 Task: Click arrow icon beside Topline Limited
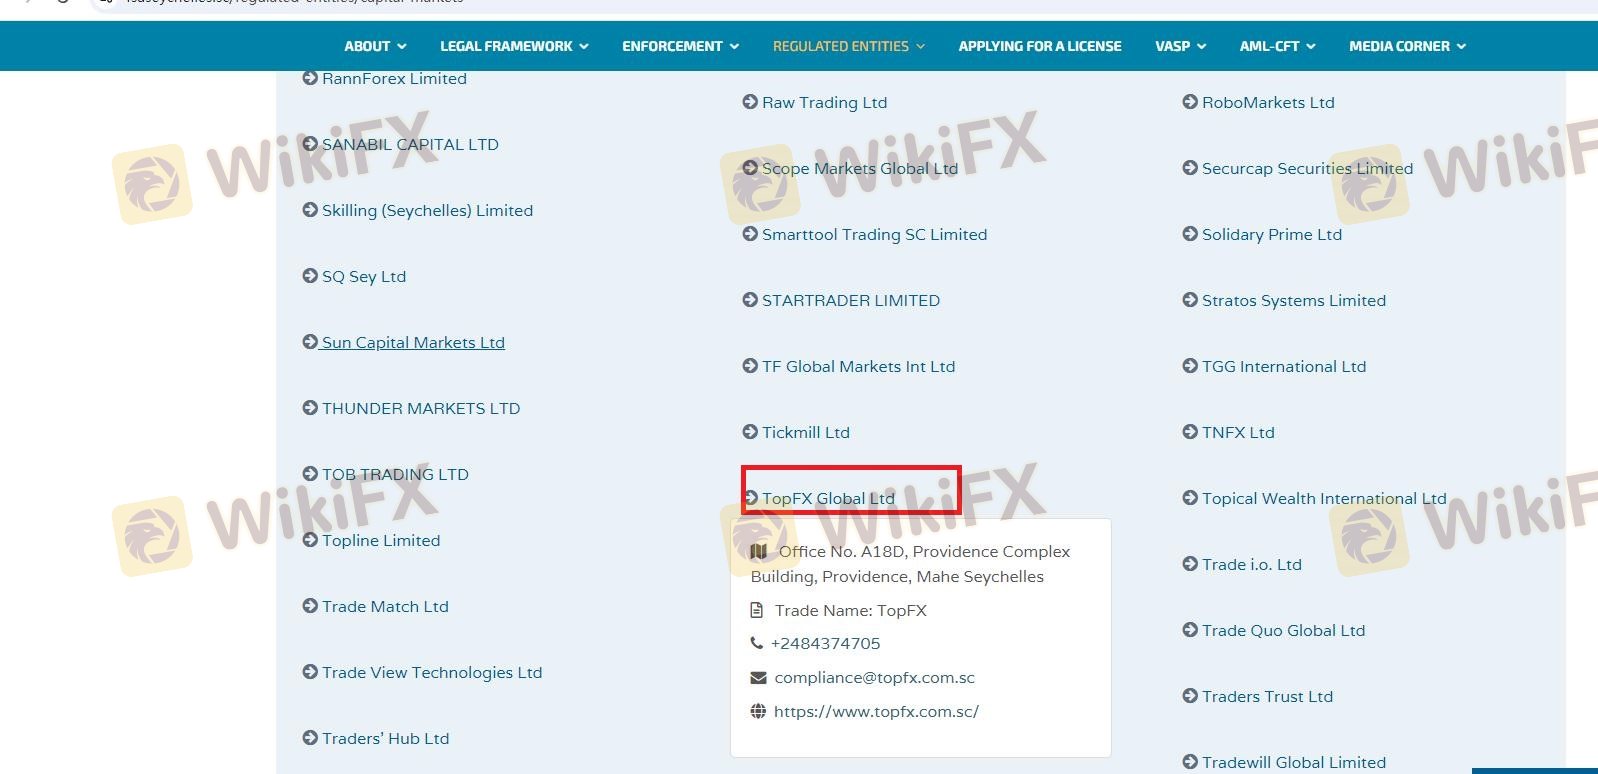point(310,540)
